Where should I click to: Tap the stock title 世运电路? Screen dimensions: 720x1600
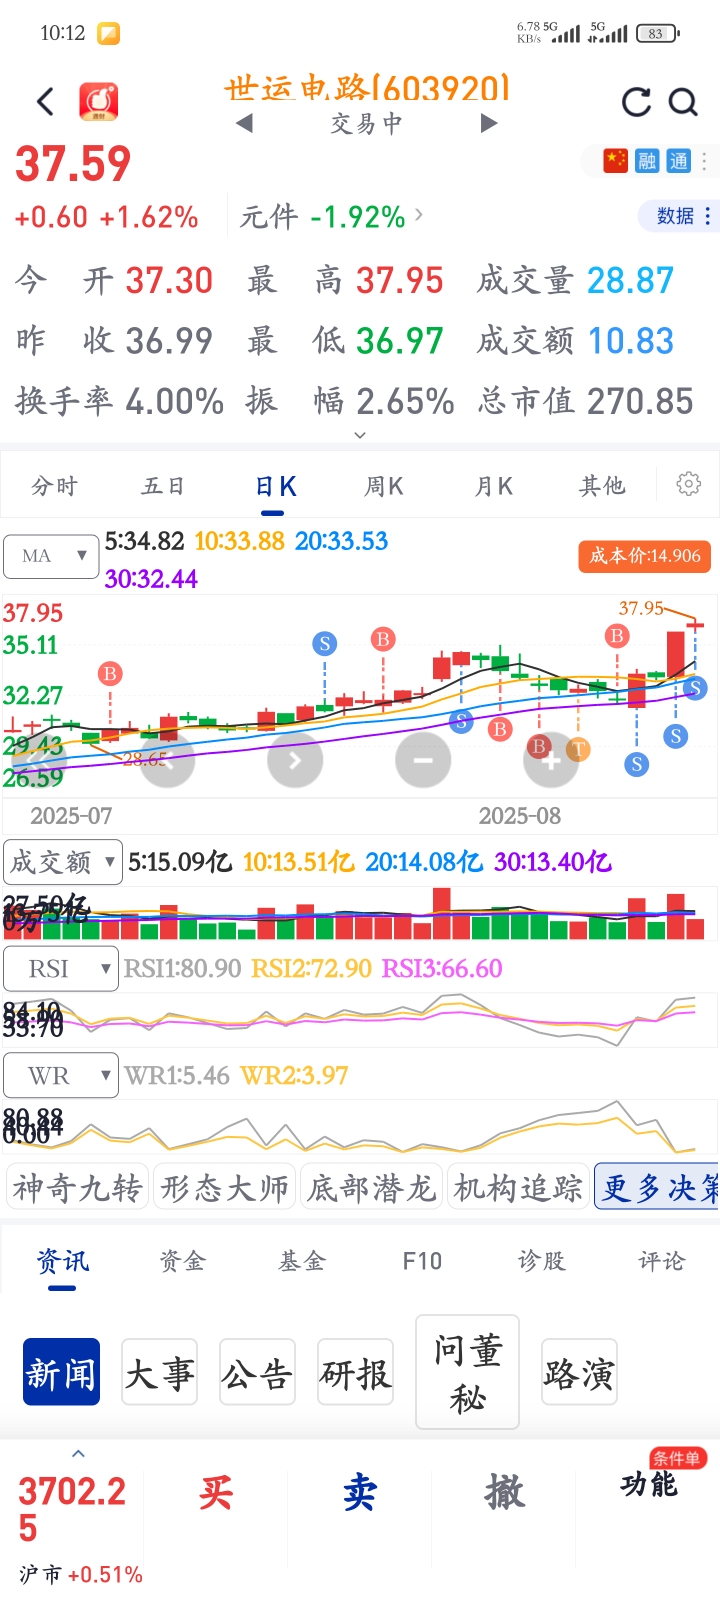pos(367,89)
